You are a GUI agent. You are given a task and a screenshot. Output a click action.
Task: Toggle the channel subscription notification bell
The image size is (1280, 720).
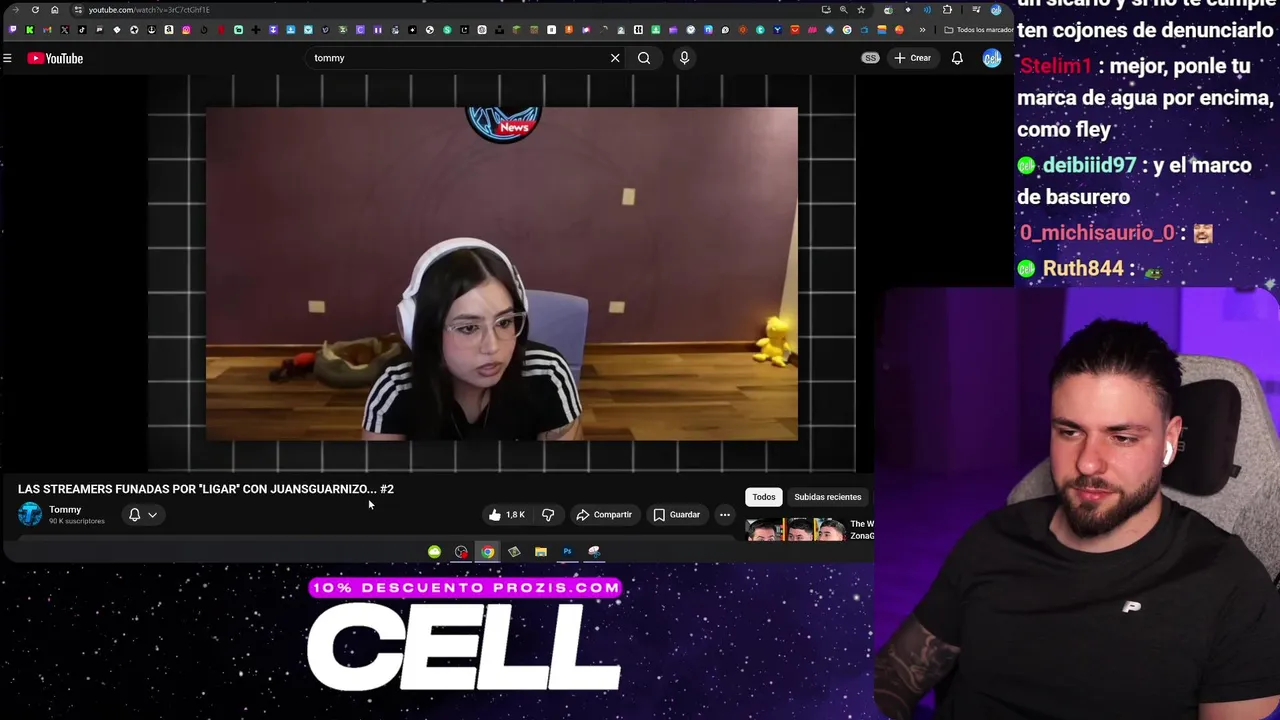tap(134, 515)
